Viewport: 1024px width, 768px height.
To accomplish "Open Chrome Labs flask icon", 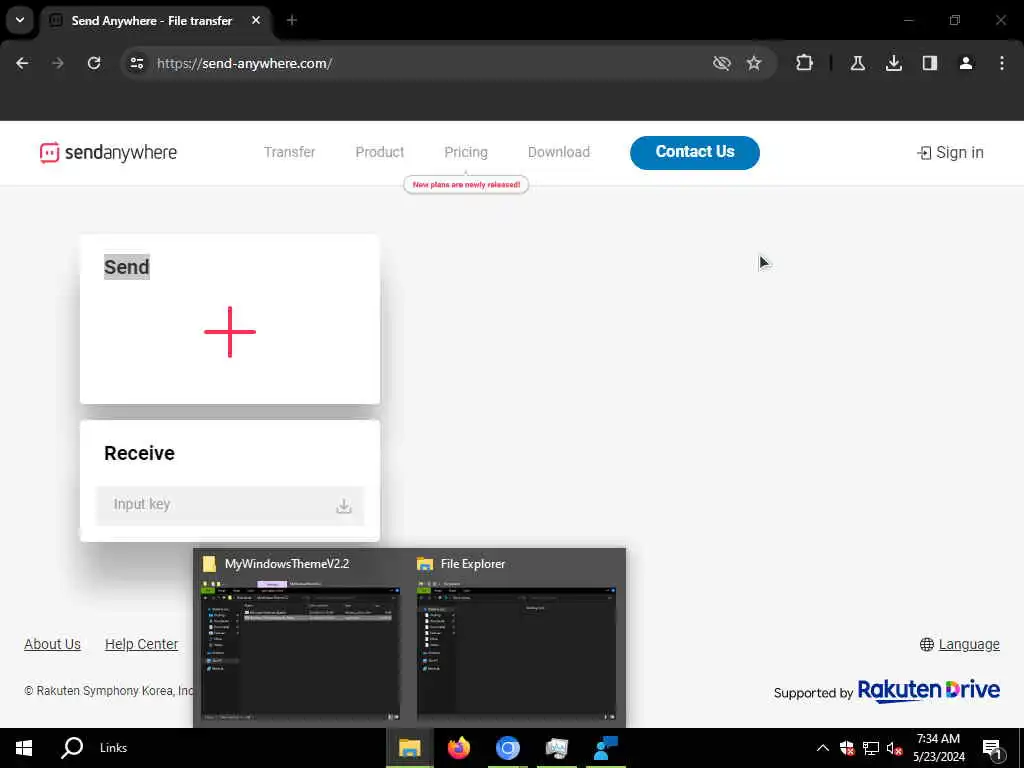I will pos(857,63).
